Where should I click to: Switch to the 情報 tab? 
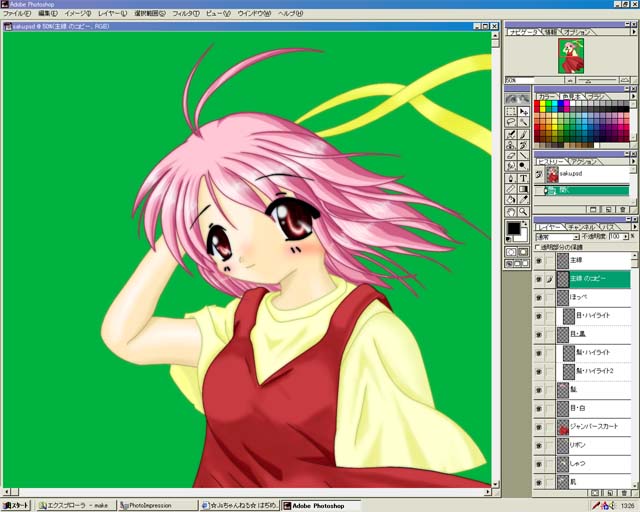point(551,32)
